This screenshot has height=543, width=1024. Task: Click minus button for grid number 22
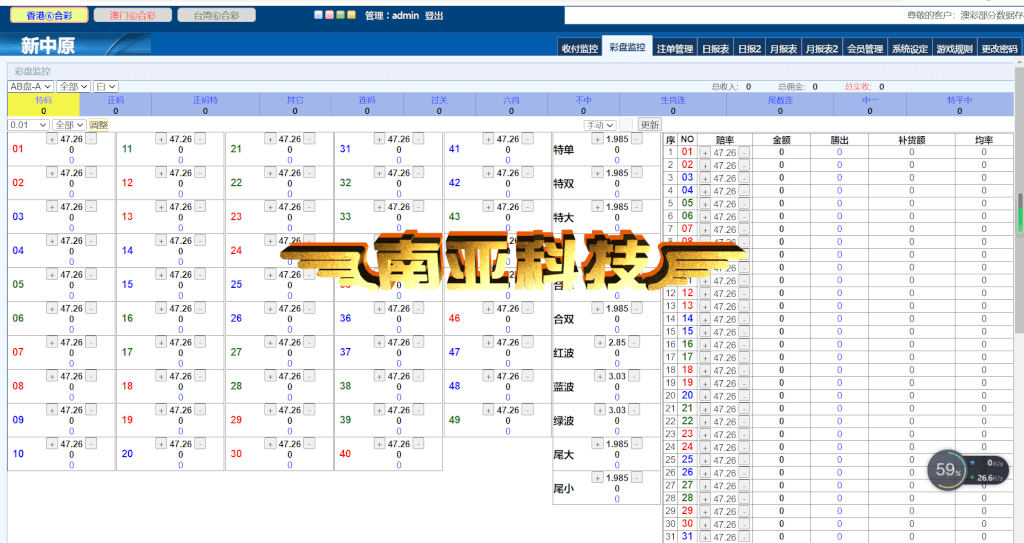309,173
